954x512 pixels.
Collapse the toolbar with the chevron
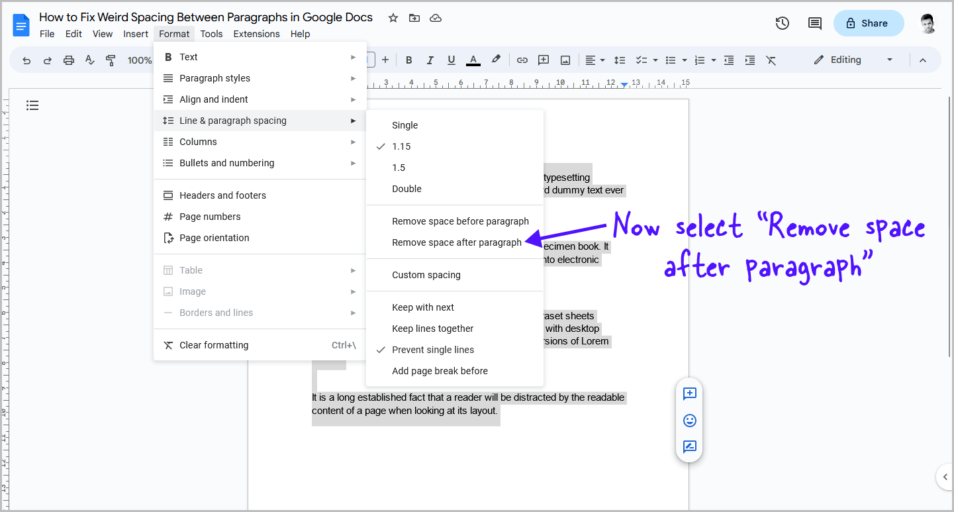[x=923, y=60]
